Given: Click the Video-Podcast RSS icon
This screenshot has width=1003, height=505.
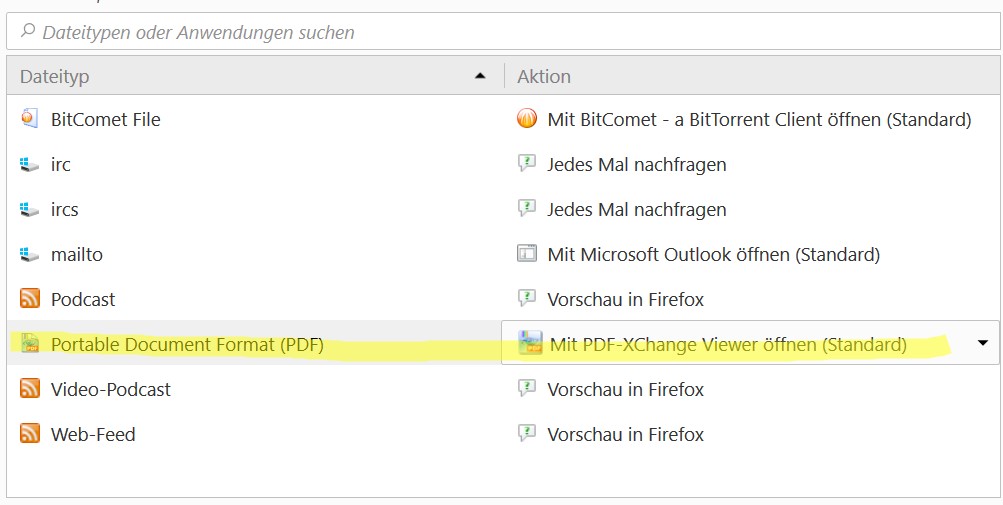Looking at the screenshot, I should (30, 389).
